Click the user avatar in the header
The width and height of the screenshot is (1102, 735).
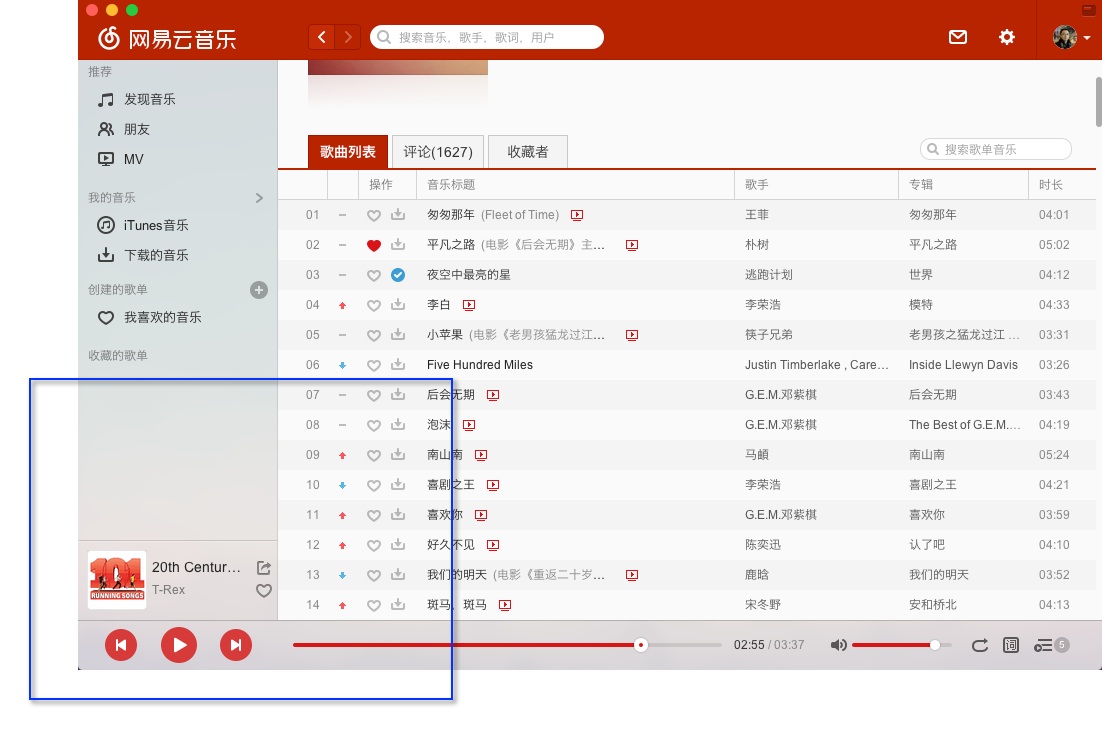pyautogui.click(x=1064, y=37)
